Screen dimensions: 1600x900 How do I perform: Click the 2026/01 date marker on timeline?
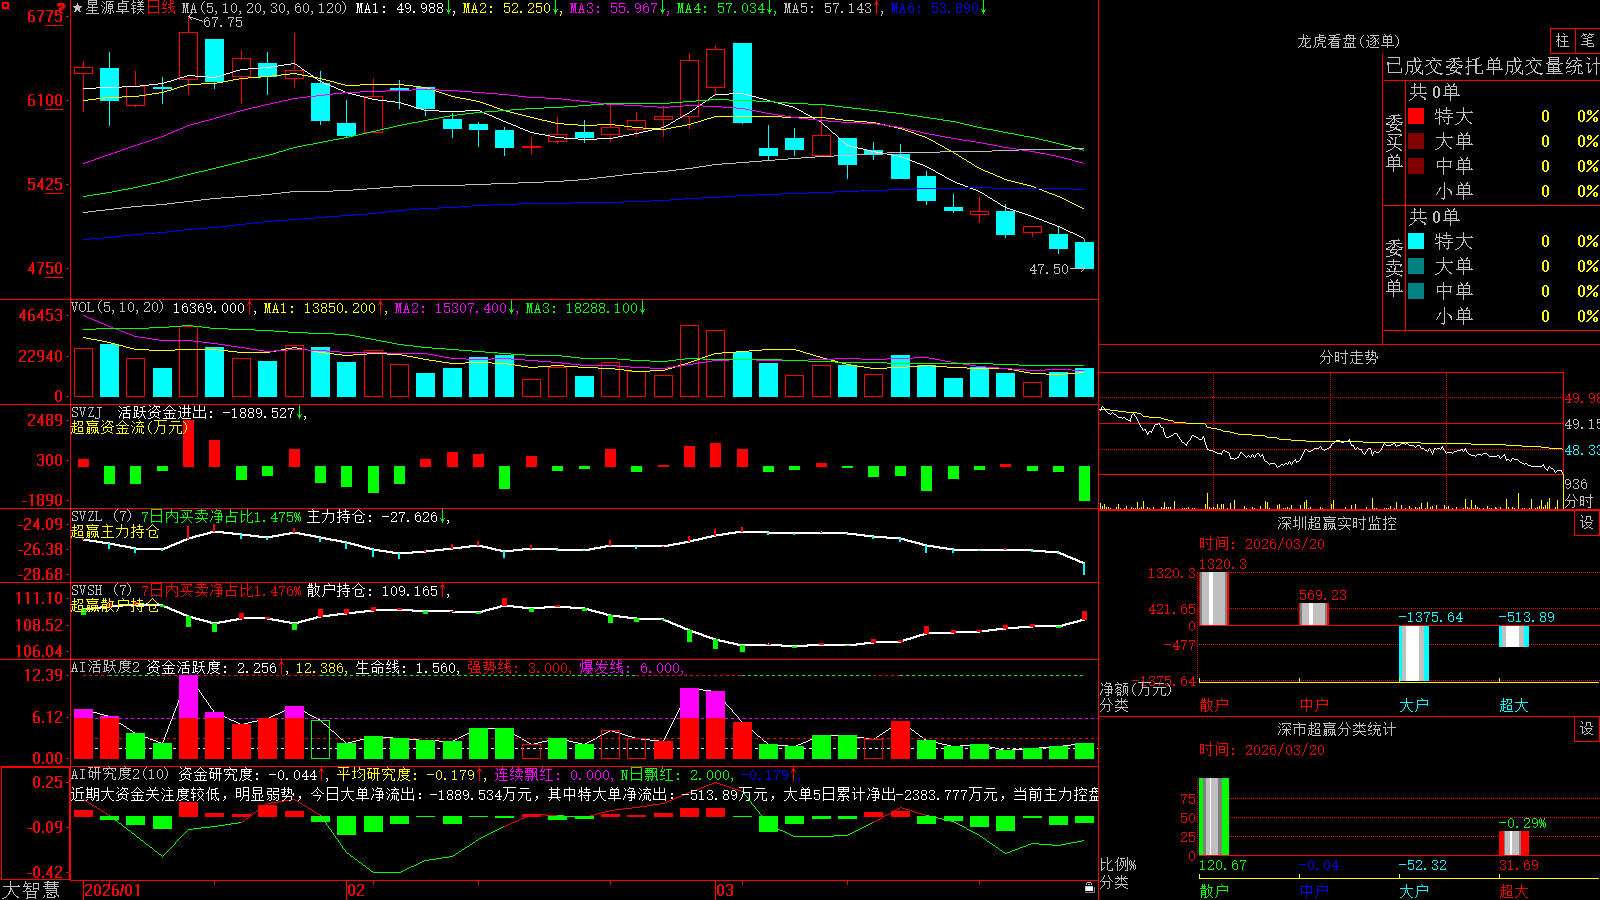coord(112,890)
